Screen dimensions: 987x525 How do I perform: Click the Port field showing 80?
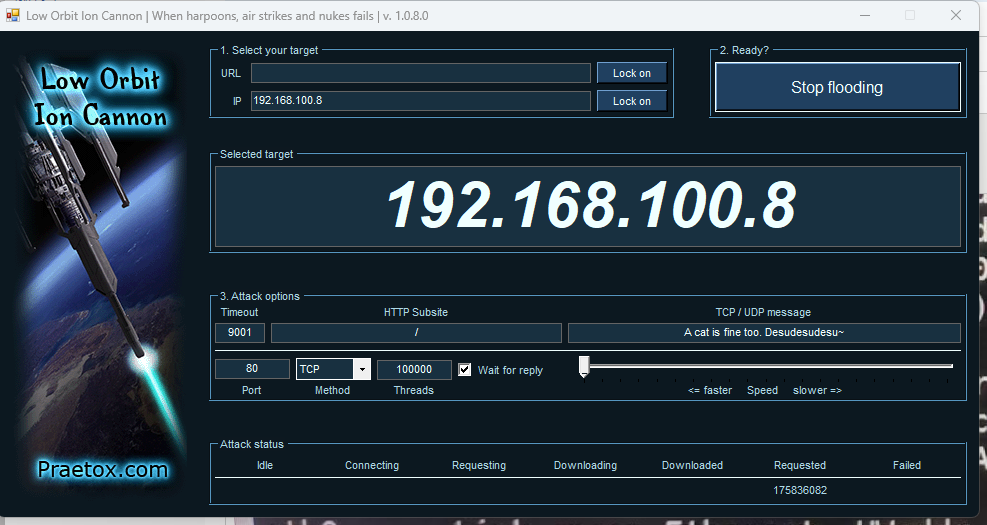(252, 369)
